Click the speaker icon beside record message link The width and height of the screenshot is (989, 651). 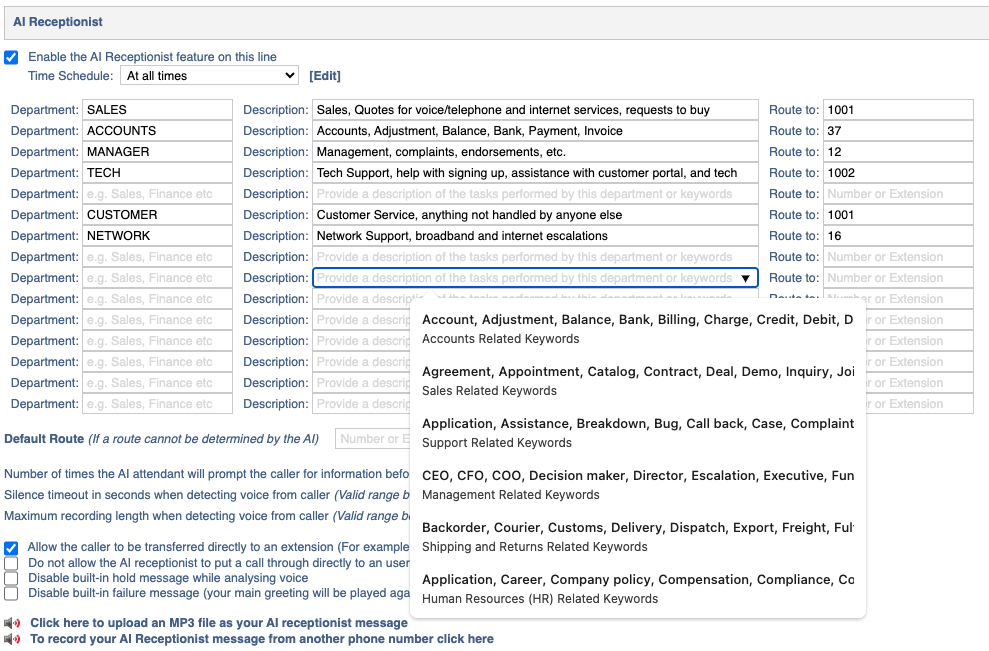point(12,639)
